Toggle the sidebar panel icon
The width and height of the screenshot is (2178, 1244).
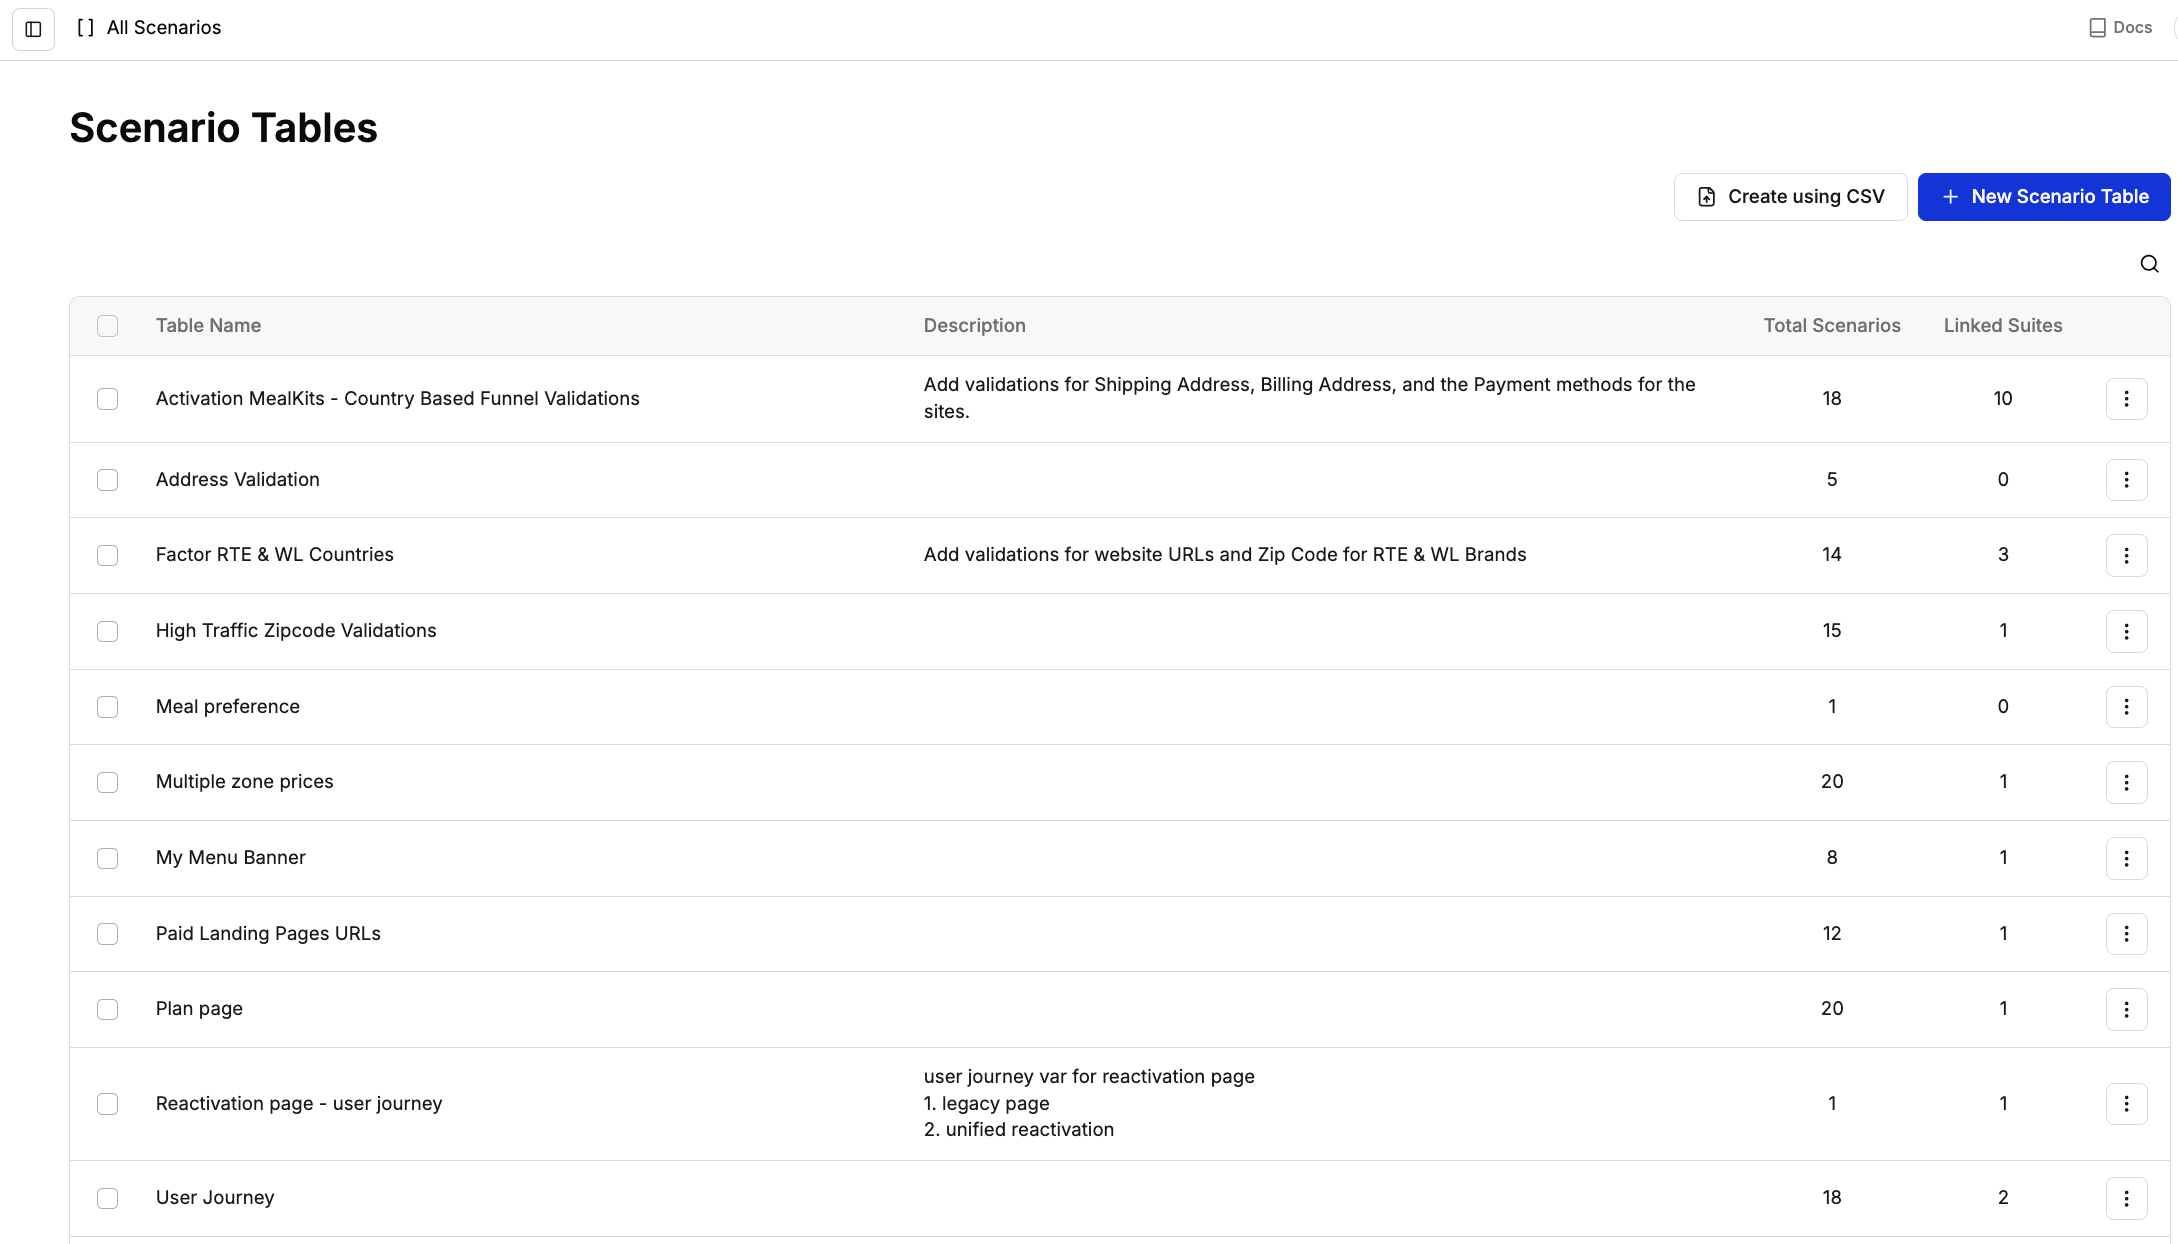(33, 29)
